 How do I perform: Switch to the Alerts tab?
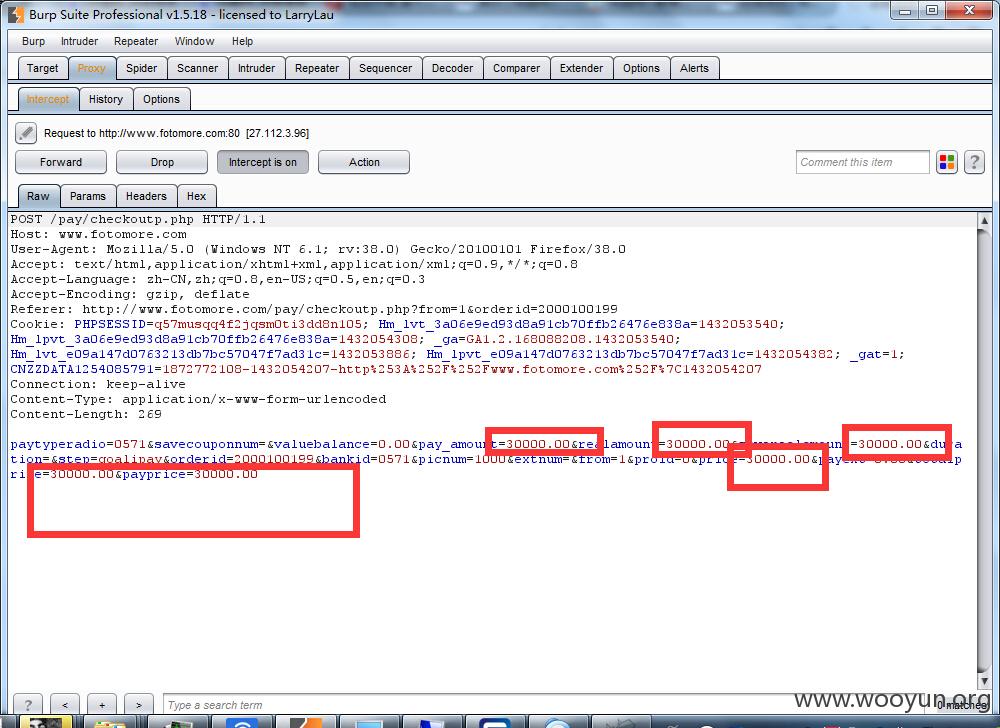click(x=694, y=68)
